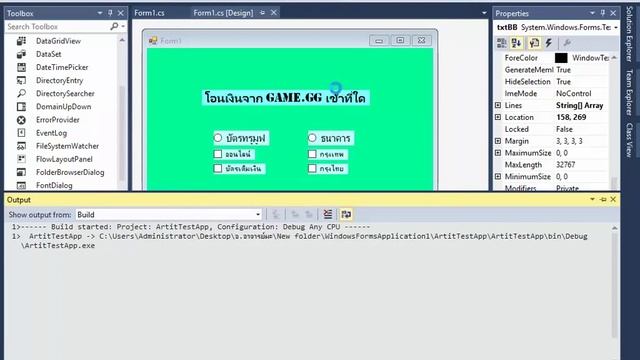Viewport: 640px width, 360px height.
Task: Expand the Margin property
Action: point(498,141)
